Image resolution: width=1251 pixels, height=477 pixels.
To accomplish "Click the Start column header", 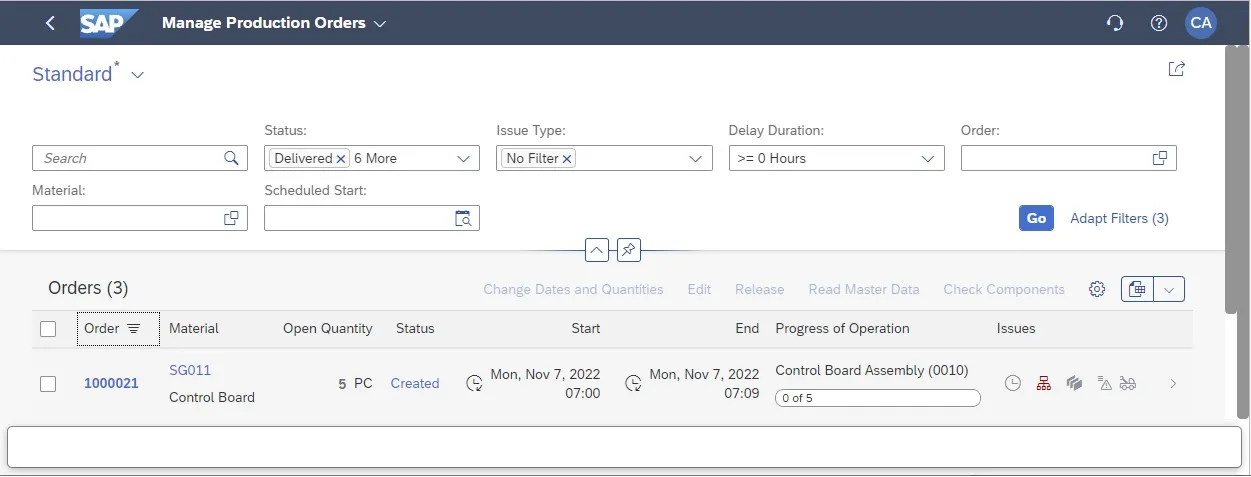I will (x=586, y=328).
